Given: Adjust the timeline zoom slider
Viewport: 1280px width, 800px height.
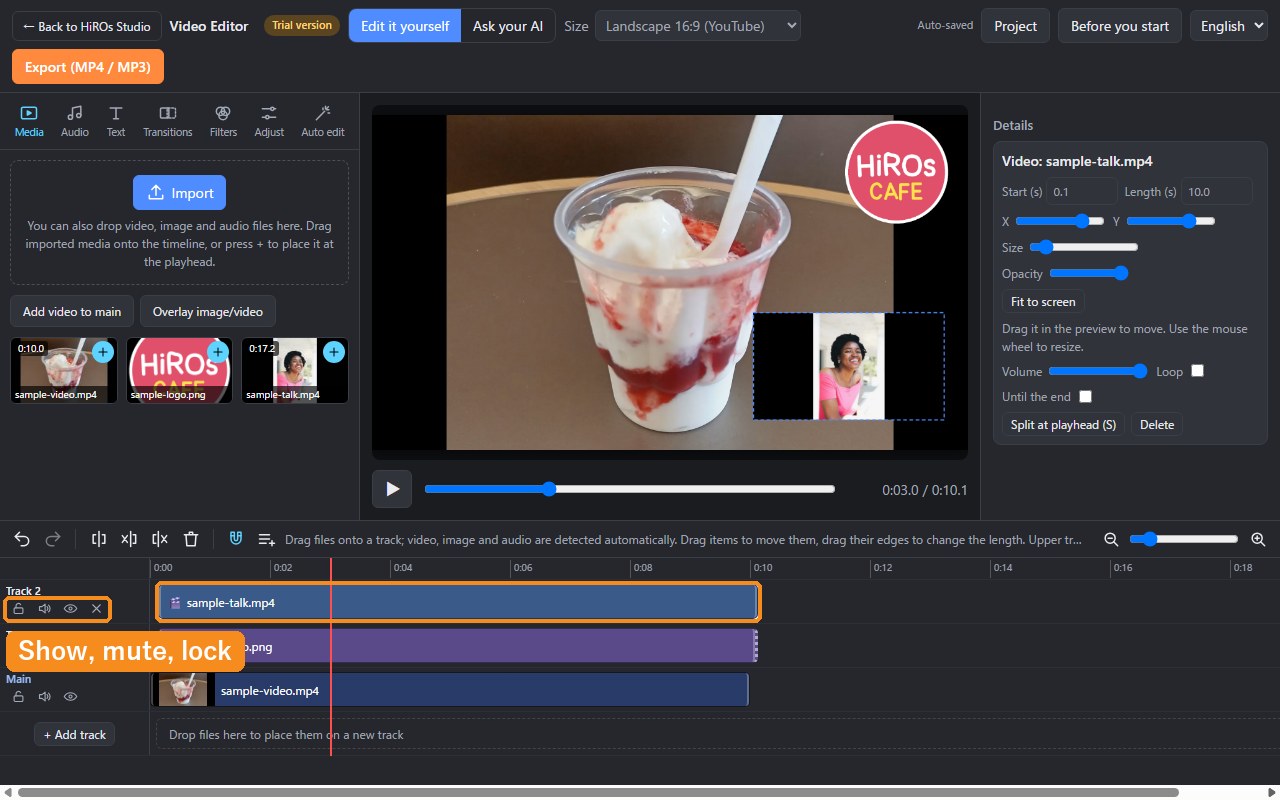Looking at the screenshot, I should (1184, 539).
